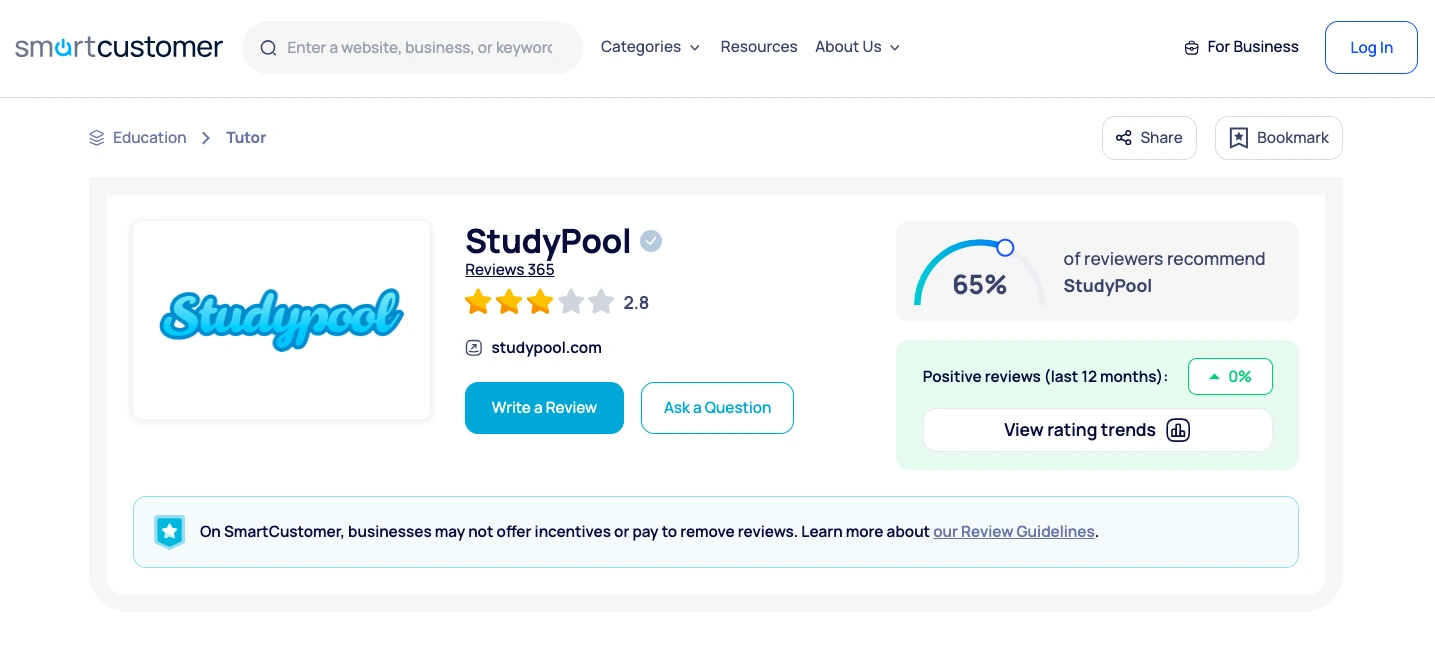This screenshot has width=1435, height=660.
Task: Click the SmartCustomer logo
Action: (x=119, y=47)
